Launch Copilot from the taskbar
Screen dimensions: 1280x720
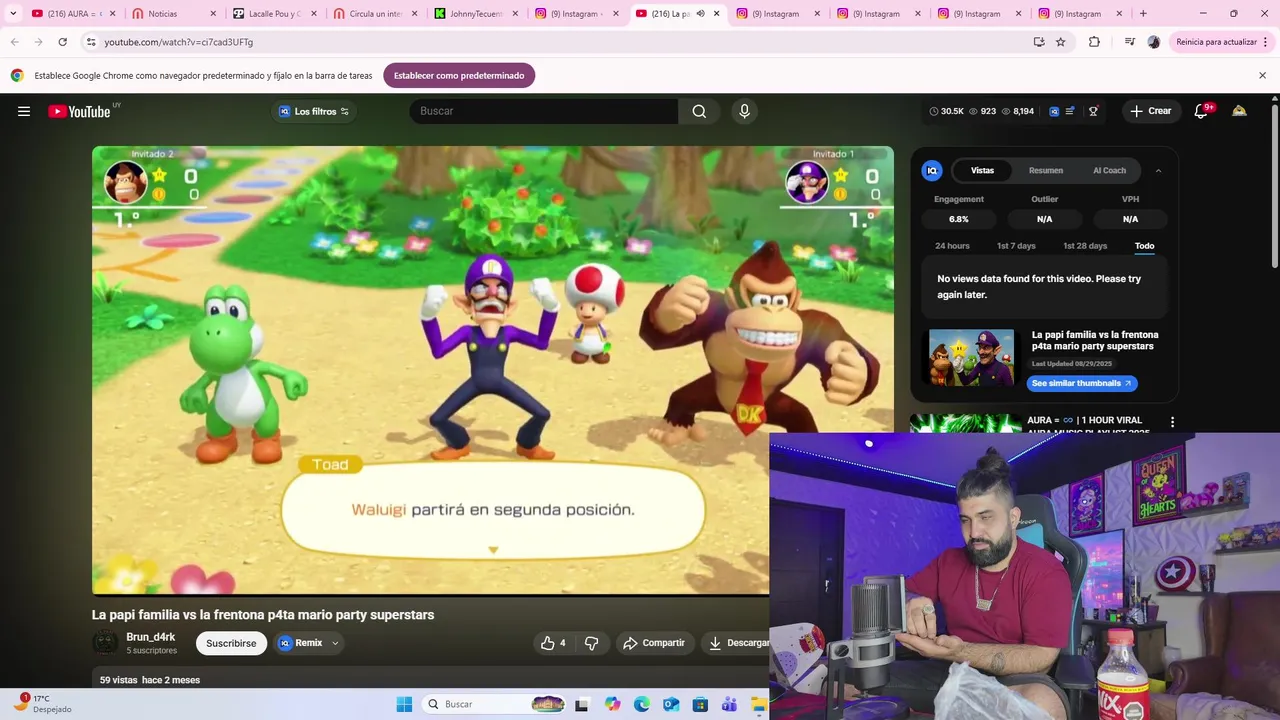point(612,704)
